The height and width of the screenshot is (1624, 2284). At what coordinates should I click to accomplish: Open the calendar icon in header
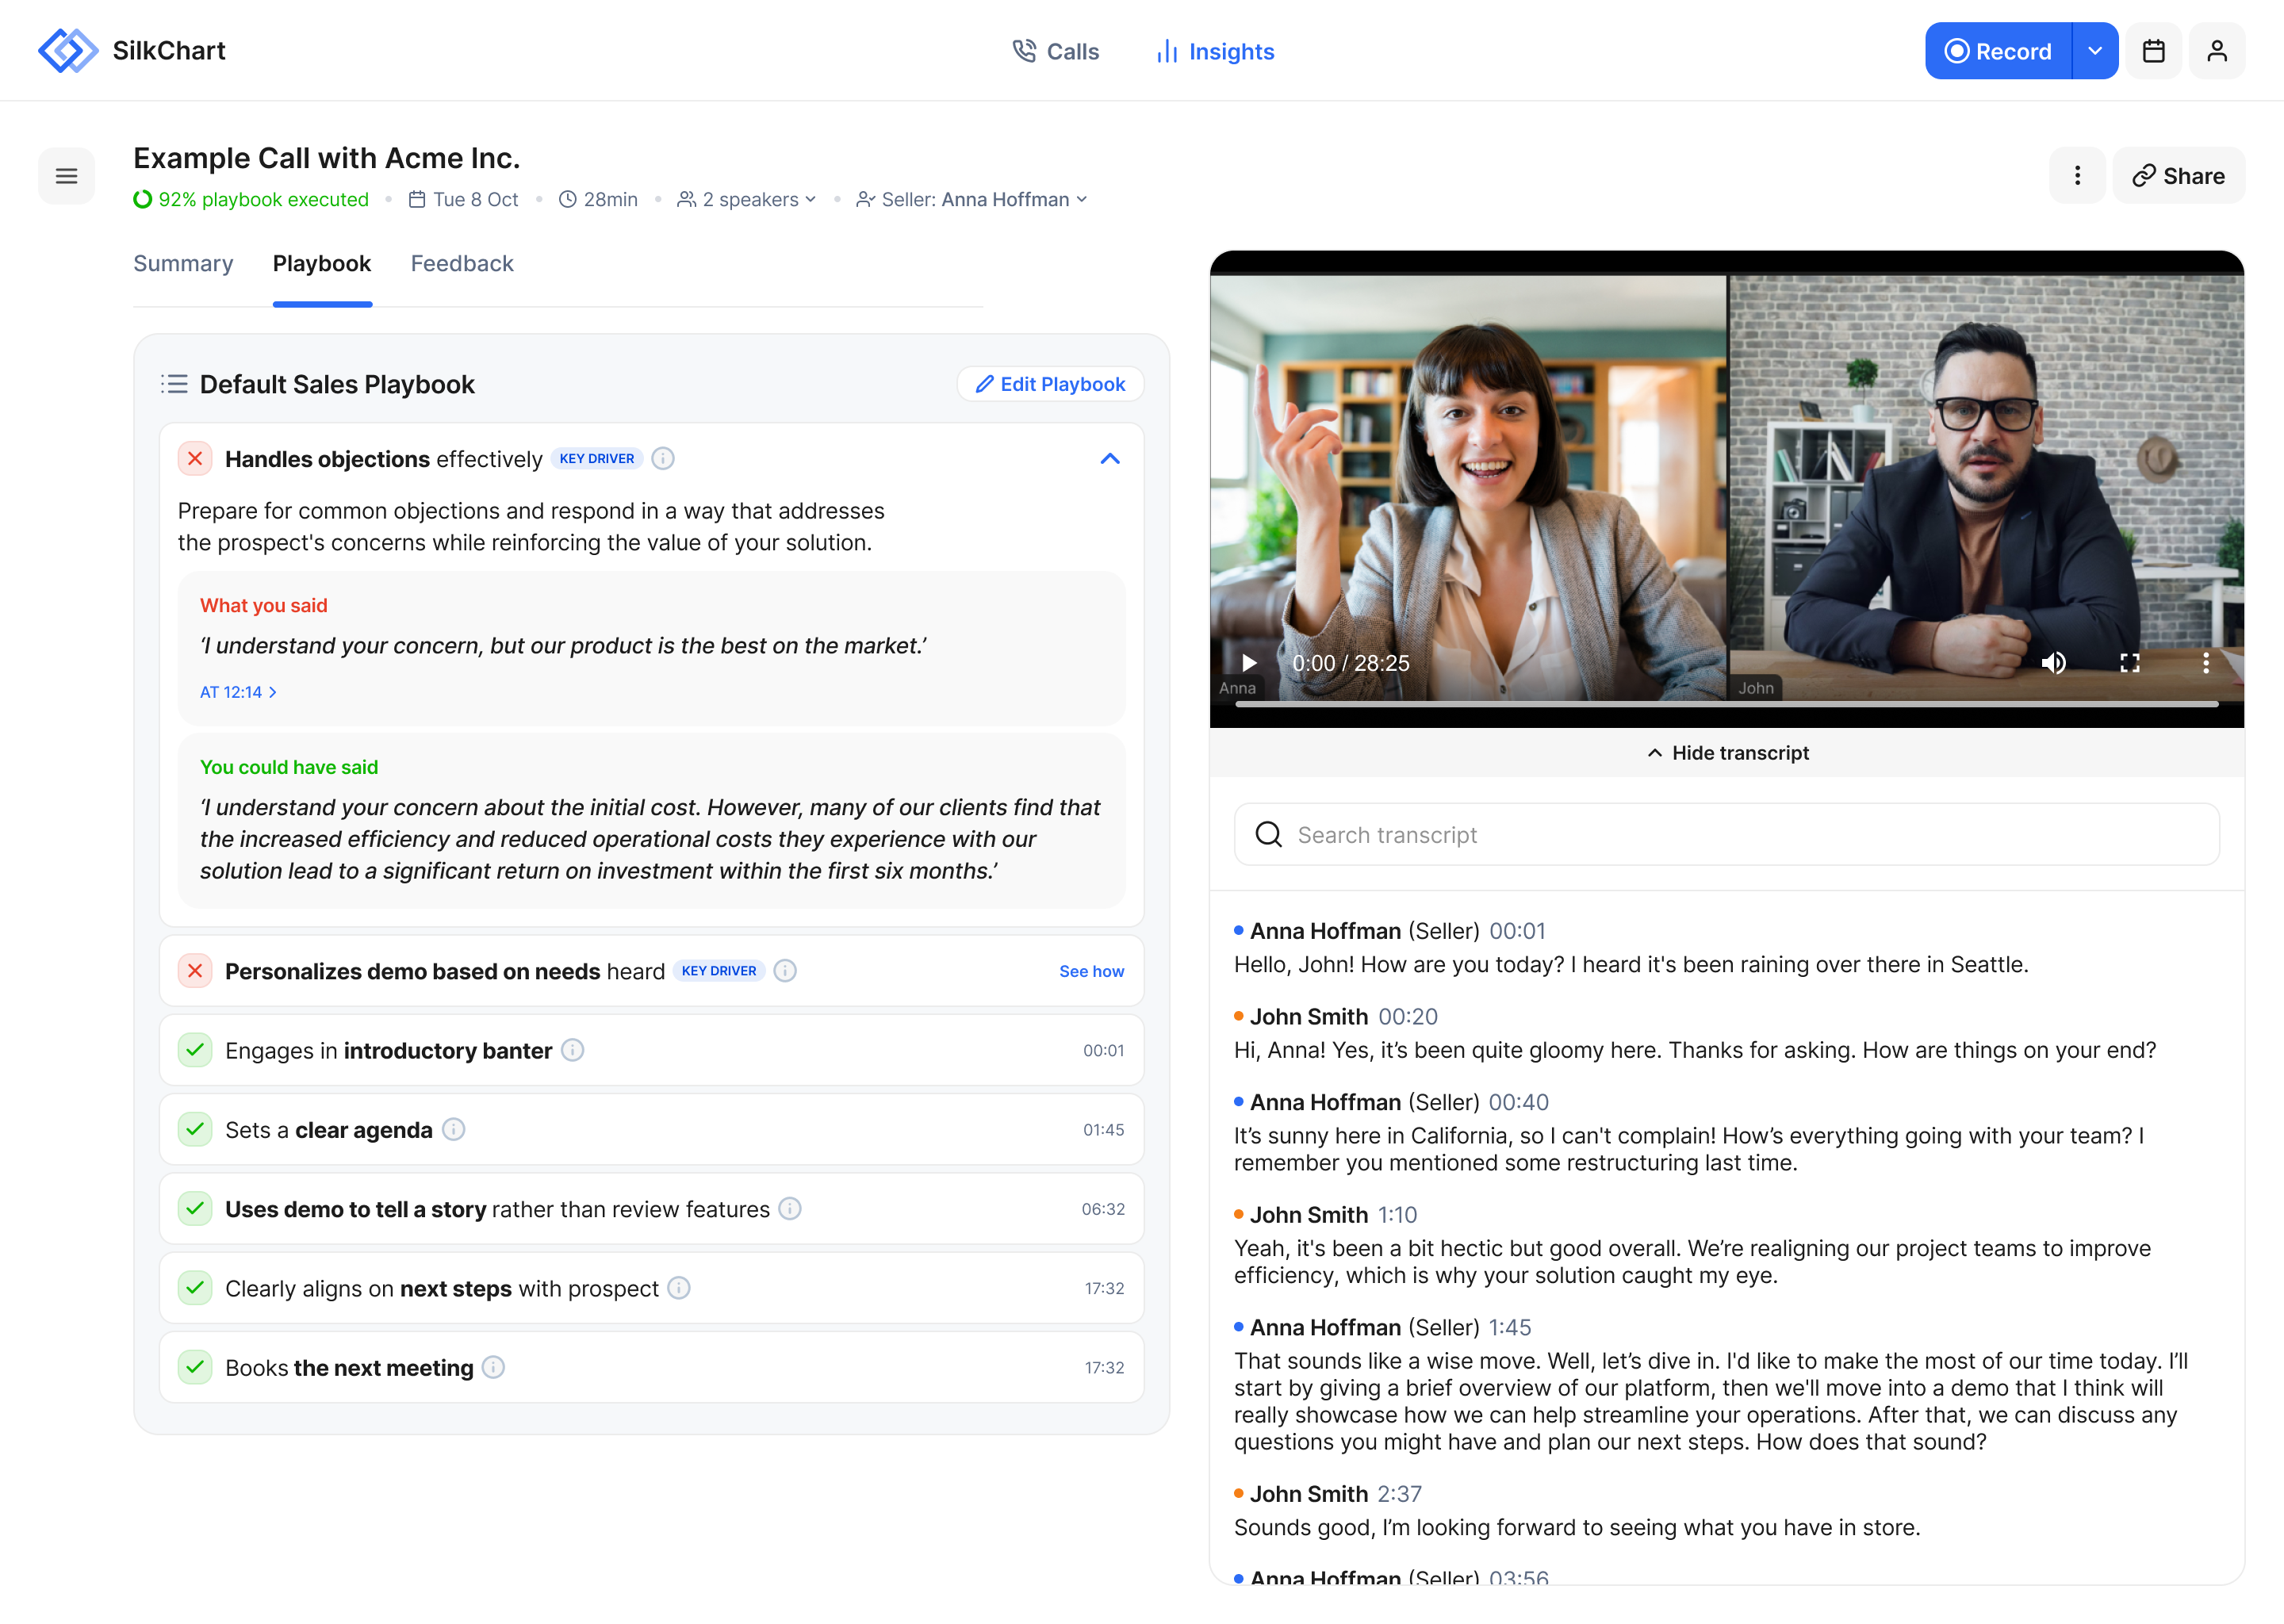2153,51
